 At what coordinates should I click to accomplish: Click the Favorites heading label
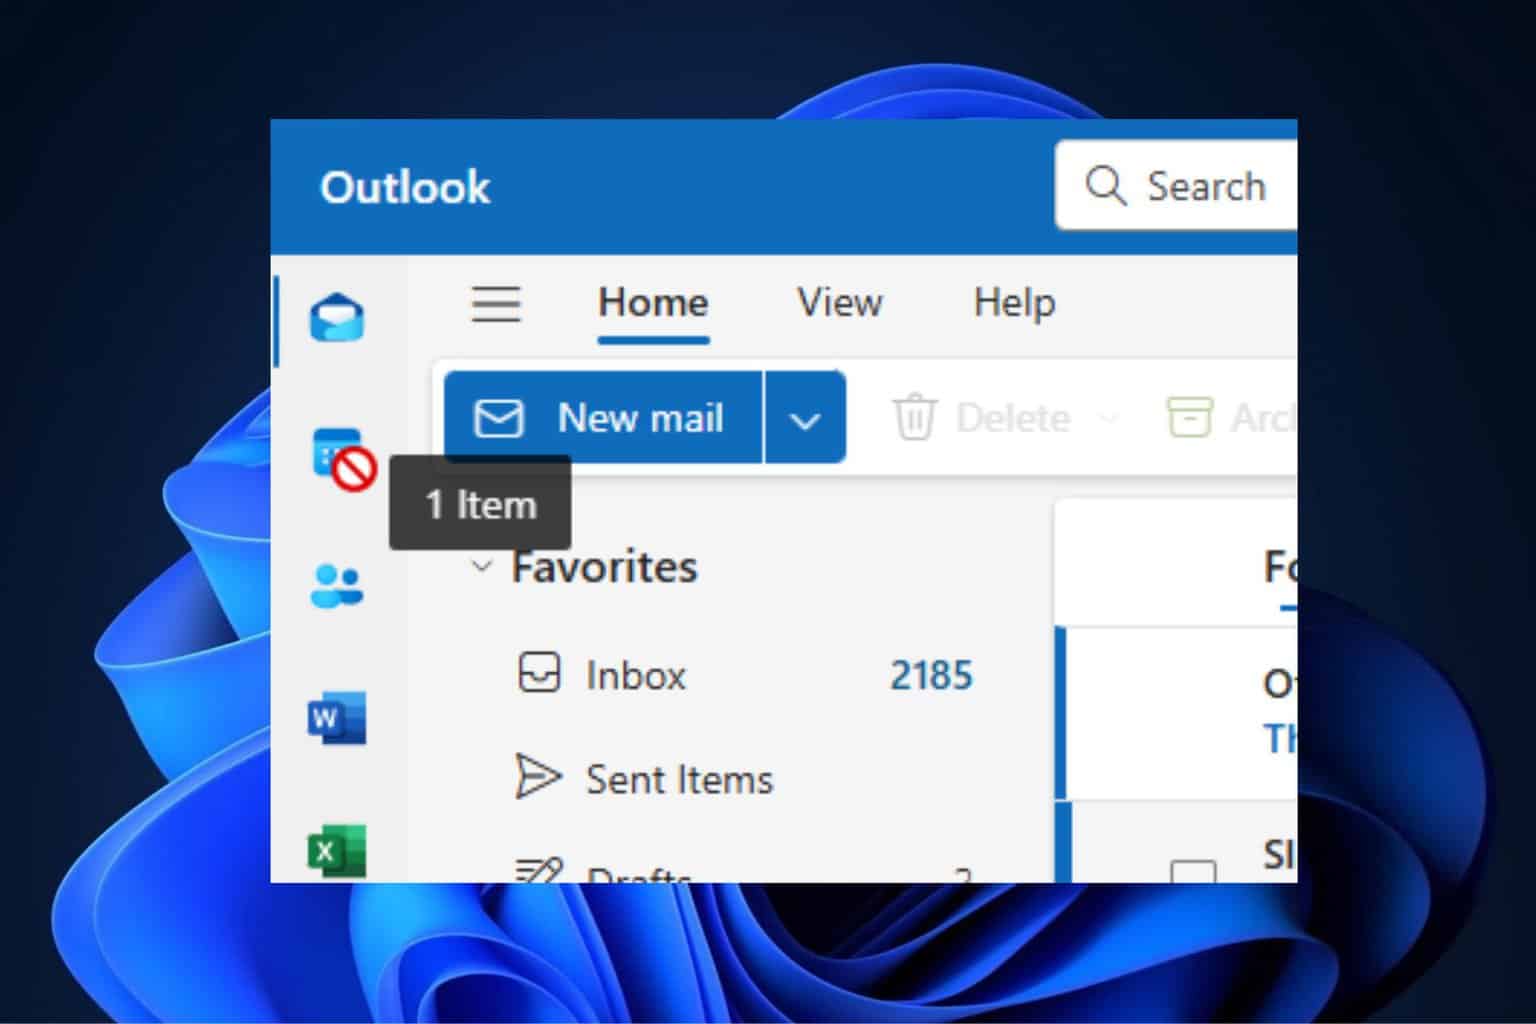[x=604, y=567]
